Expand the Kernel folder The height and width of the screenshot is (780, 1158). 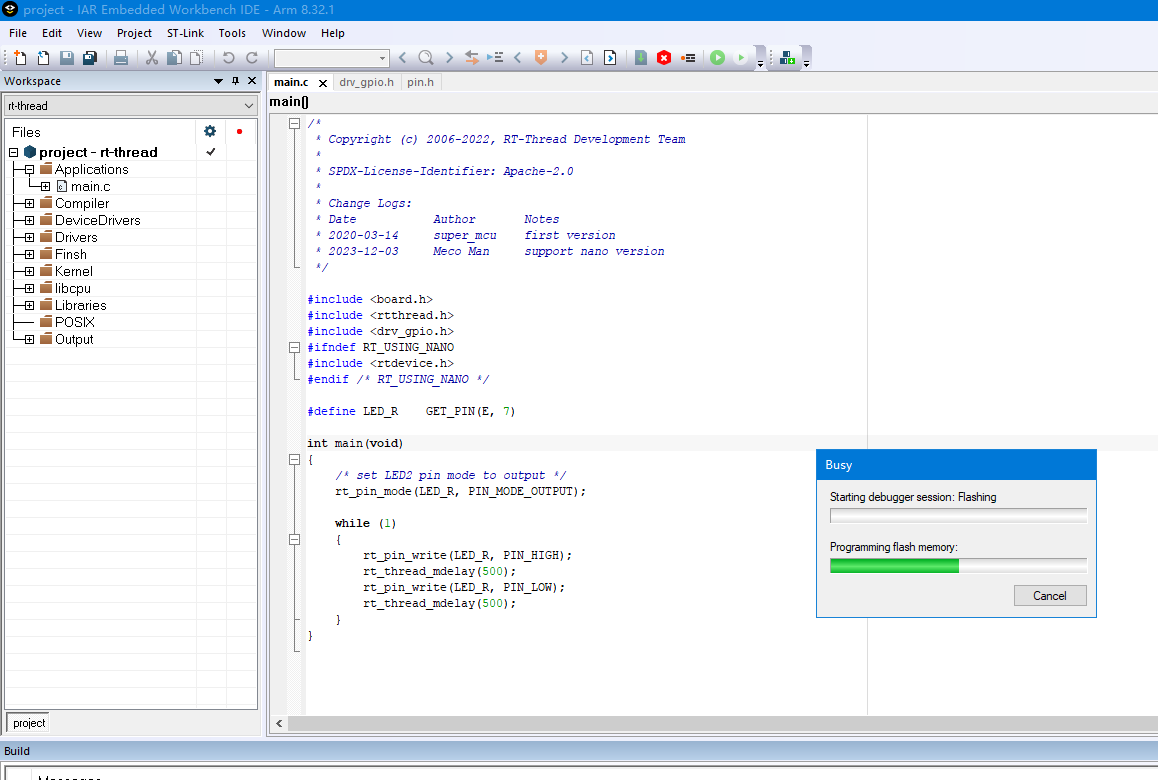tap(30, 271)
